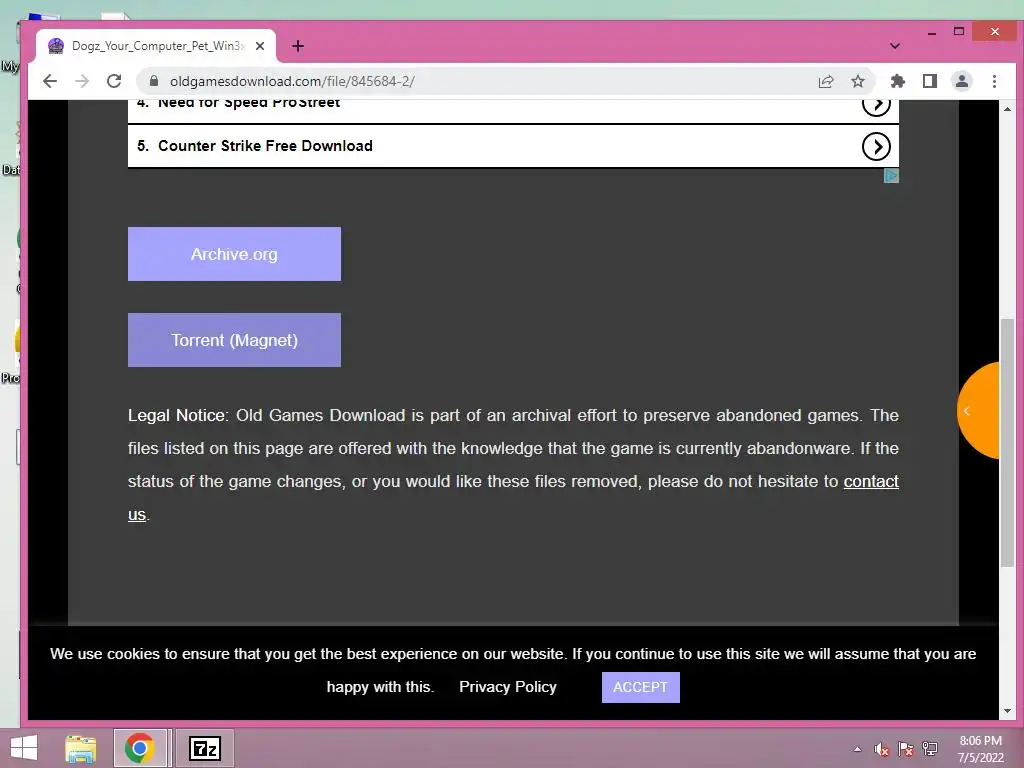
Task: Open 7-Zip from the taskbar
Action: coord(204,748)
